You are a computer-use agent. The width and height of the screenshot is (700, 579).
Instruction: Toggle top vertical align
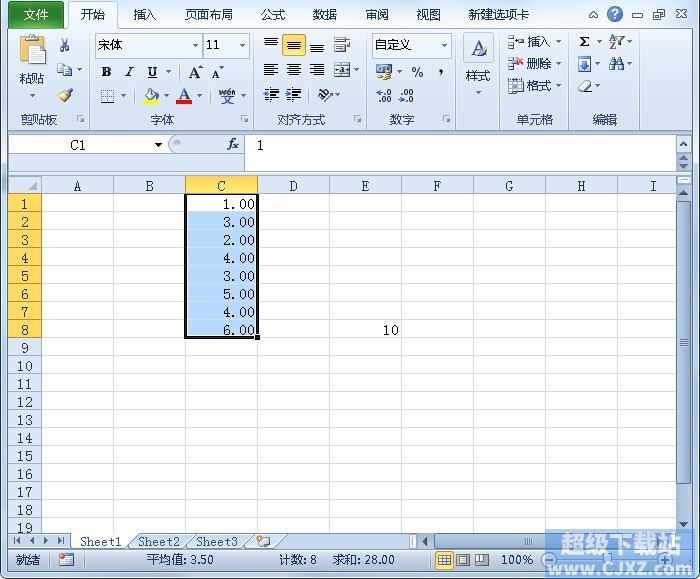271,45
